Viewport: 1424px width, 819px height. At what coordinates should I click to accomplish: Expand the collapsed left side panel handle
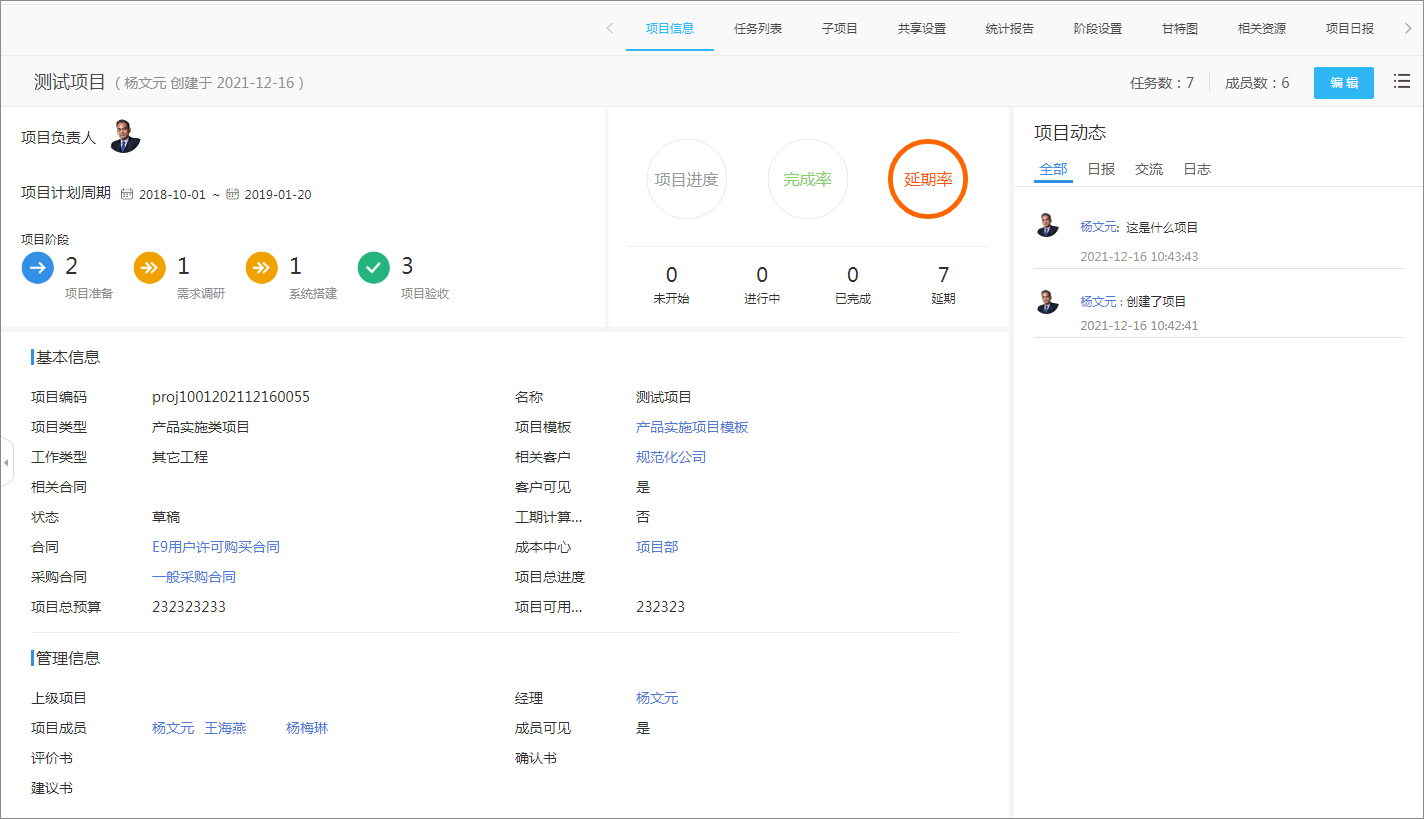click(6, 462)
